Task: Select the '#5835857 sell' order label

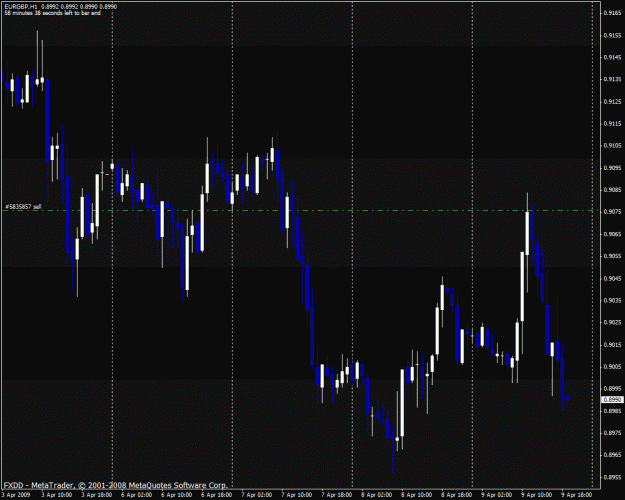Action: point(23,207)
